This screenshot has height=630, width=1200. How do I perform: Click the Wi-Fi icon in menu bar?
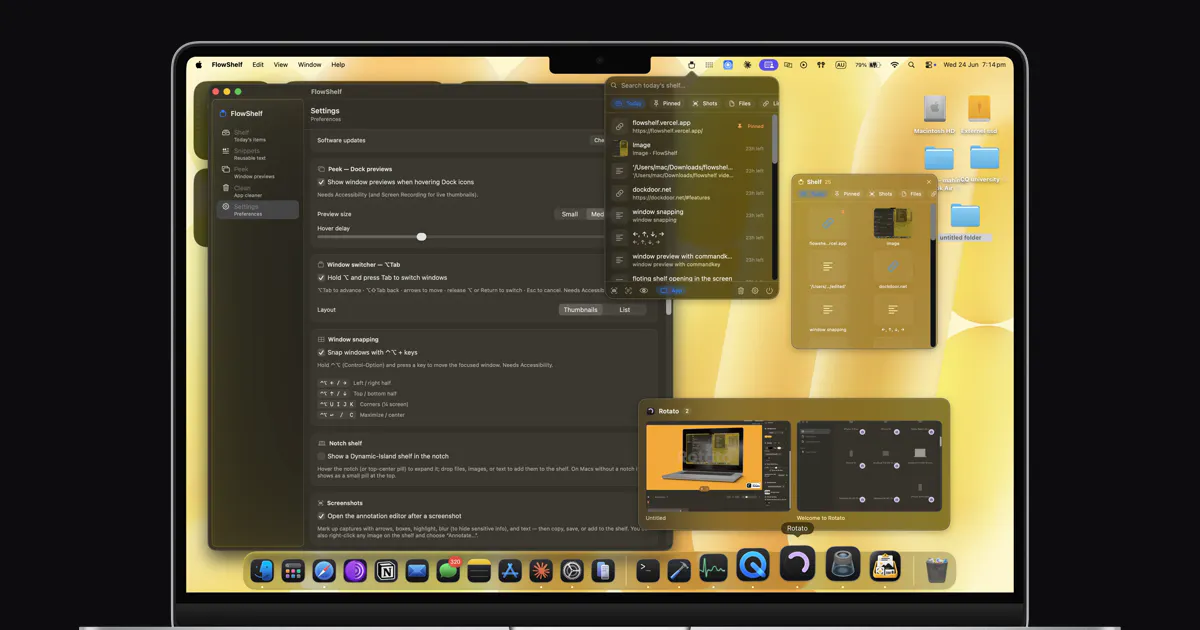894,65
